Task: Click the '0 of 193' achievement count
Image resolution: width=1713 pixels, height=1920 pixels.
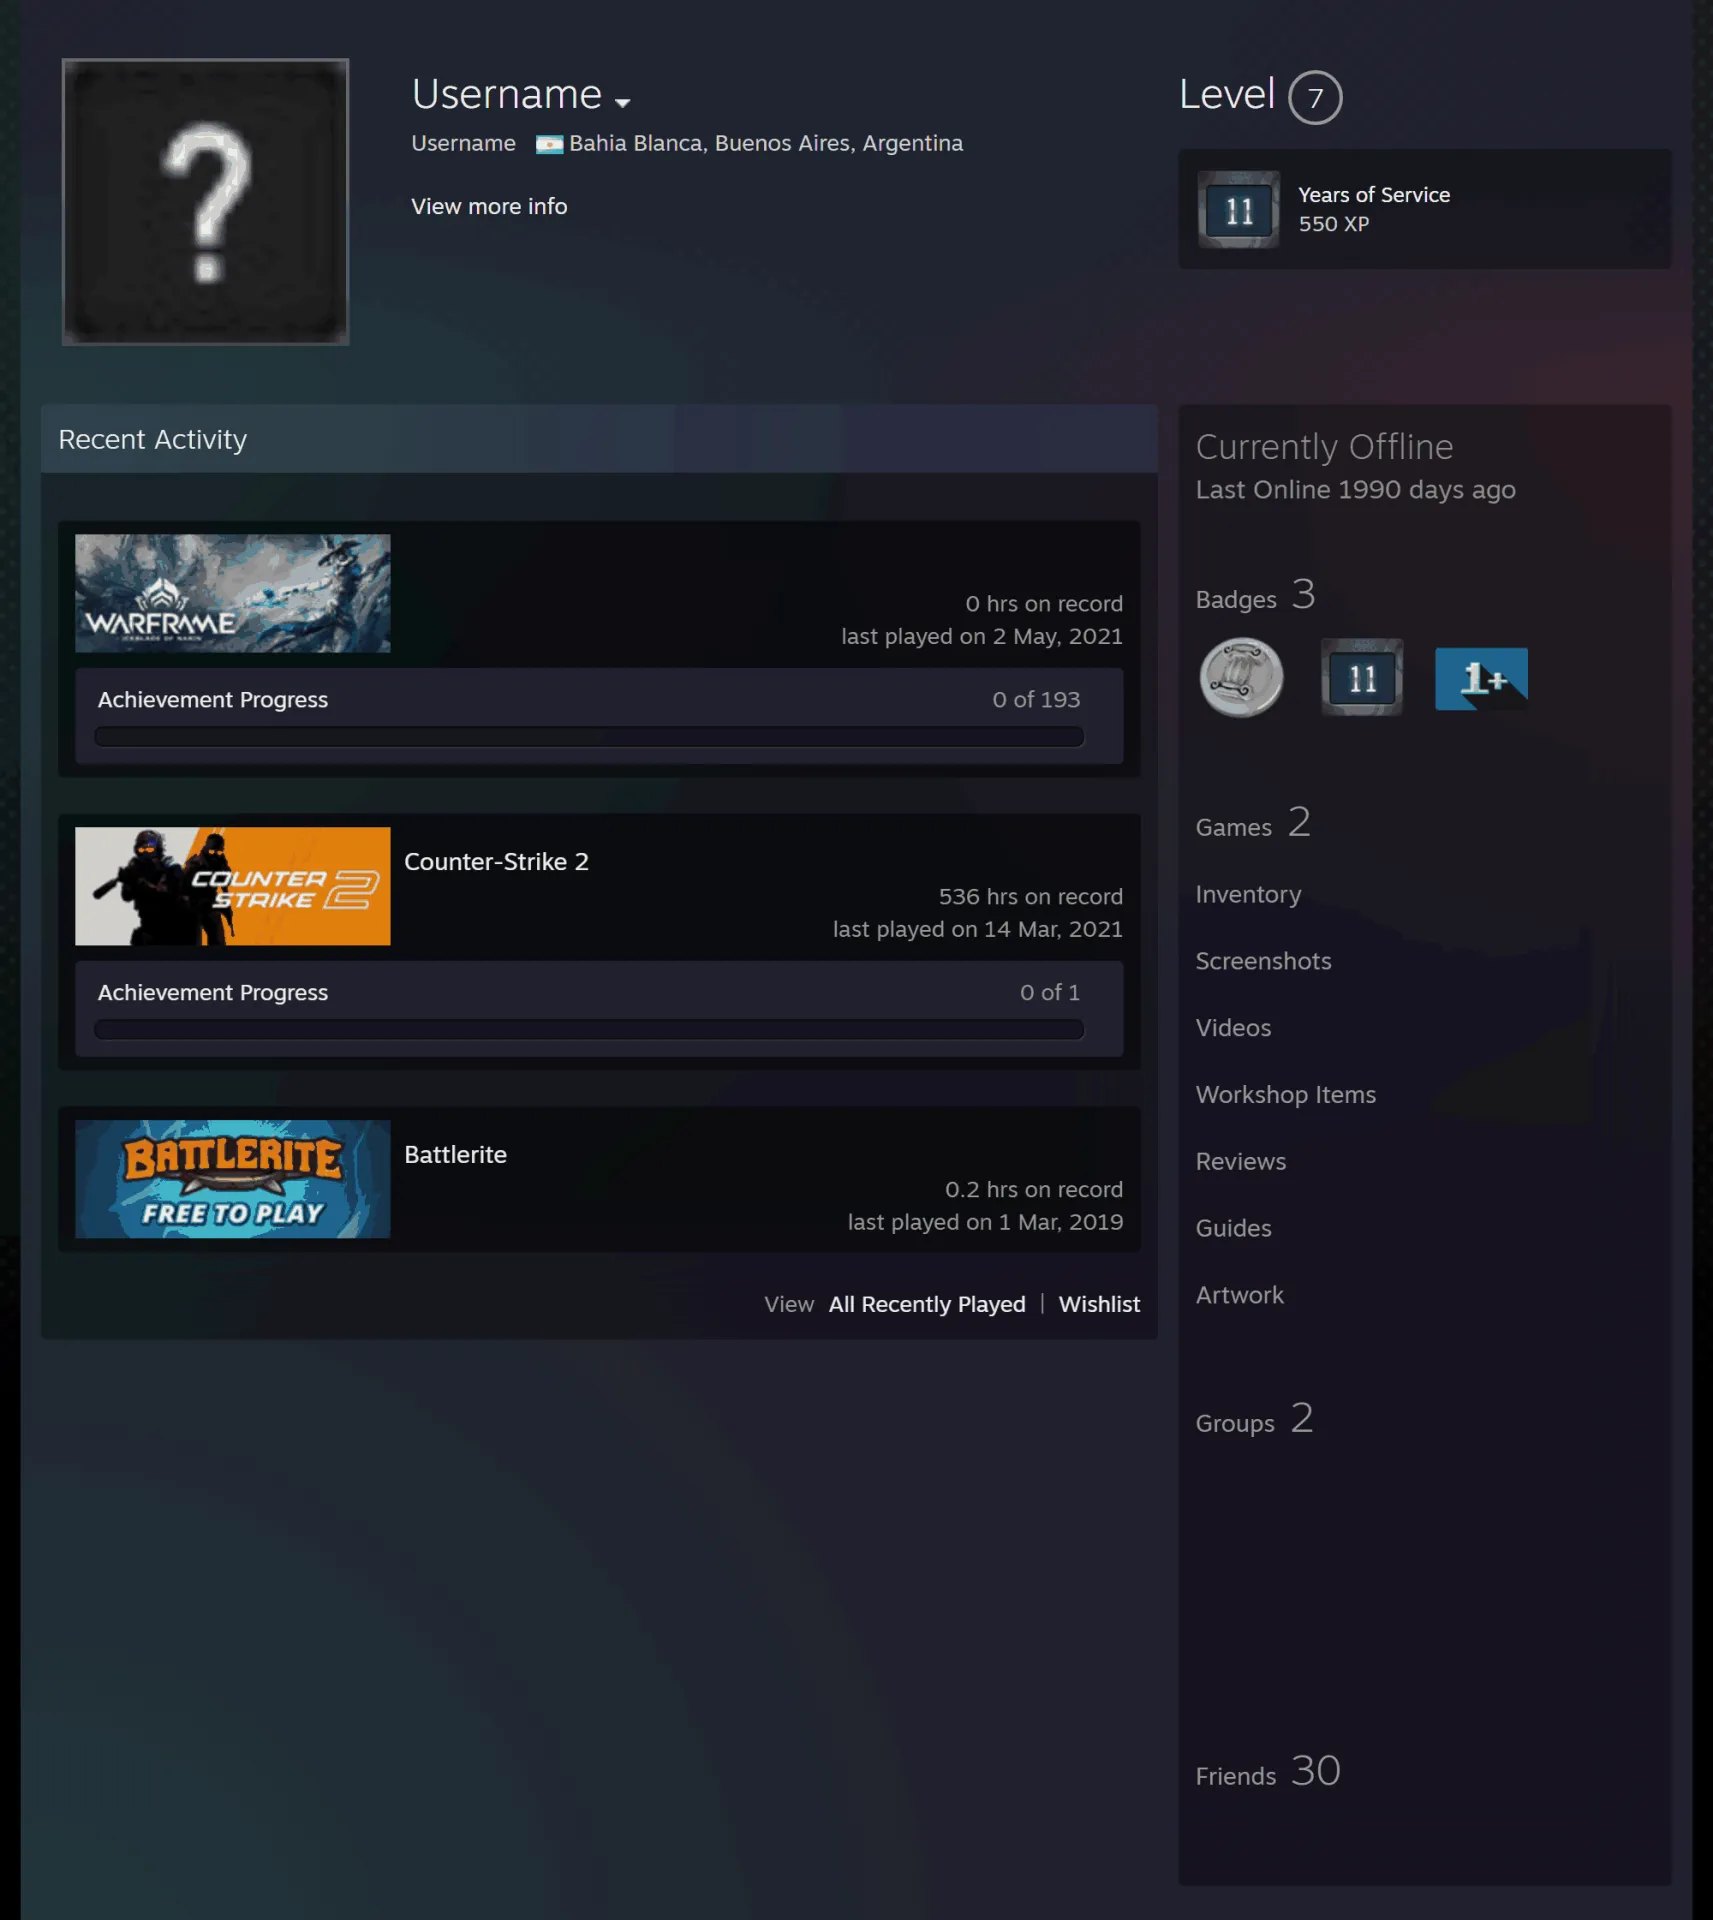Action: coord(1036,700)
